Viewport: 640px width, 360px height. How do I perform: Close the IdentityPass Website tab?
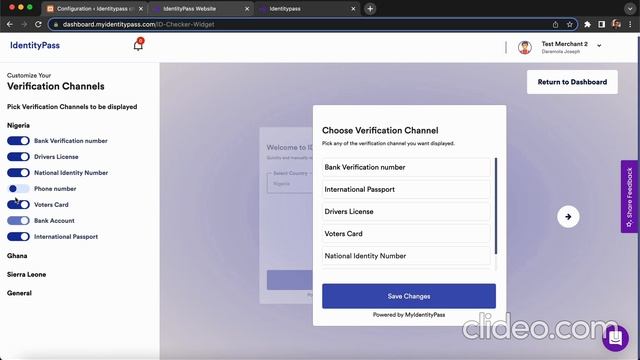(x=247, y=9)
